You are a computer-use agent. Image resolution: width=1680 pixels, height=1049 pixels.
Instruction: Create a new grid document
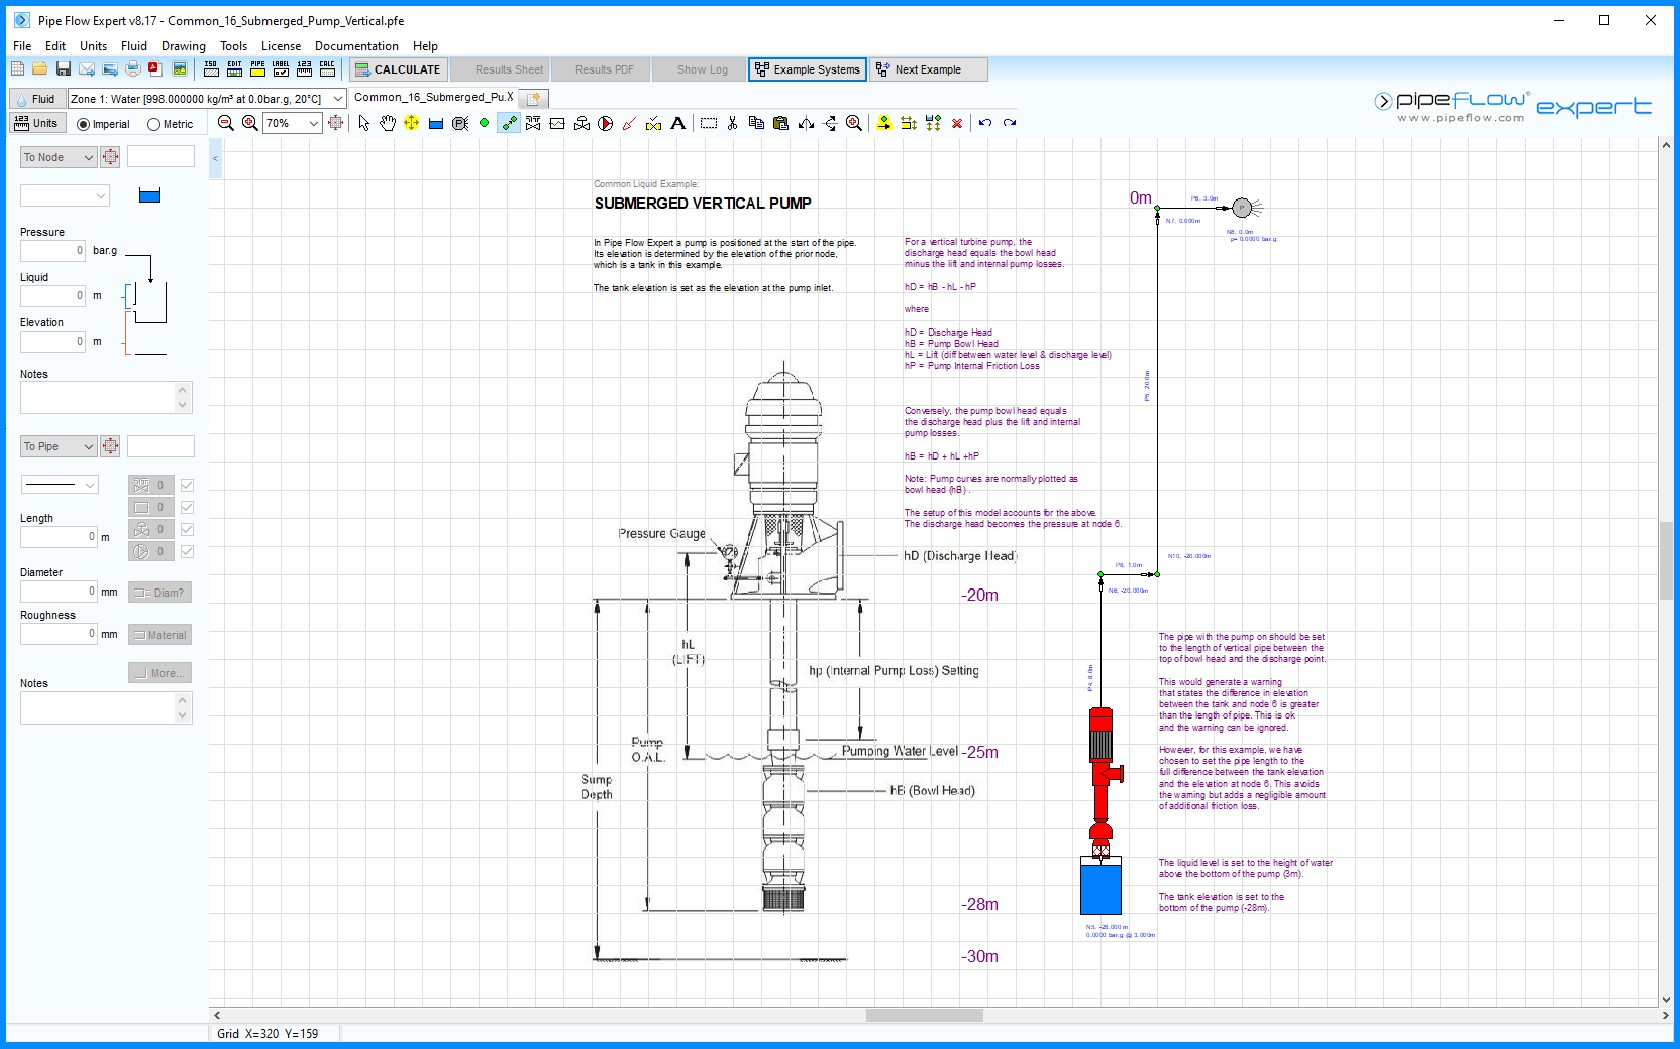[17, 69]
